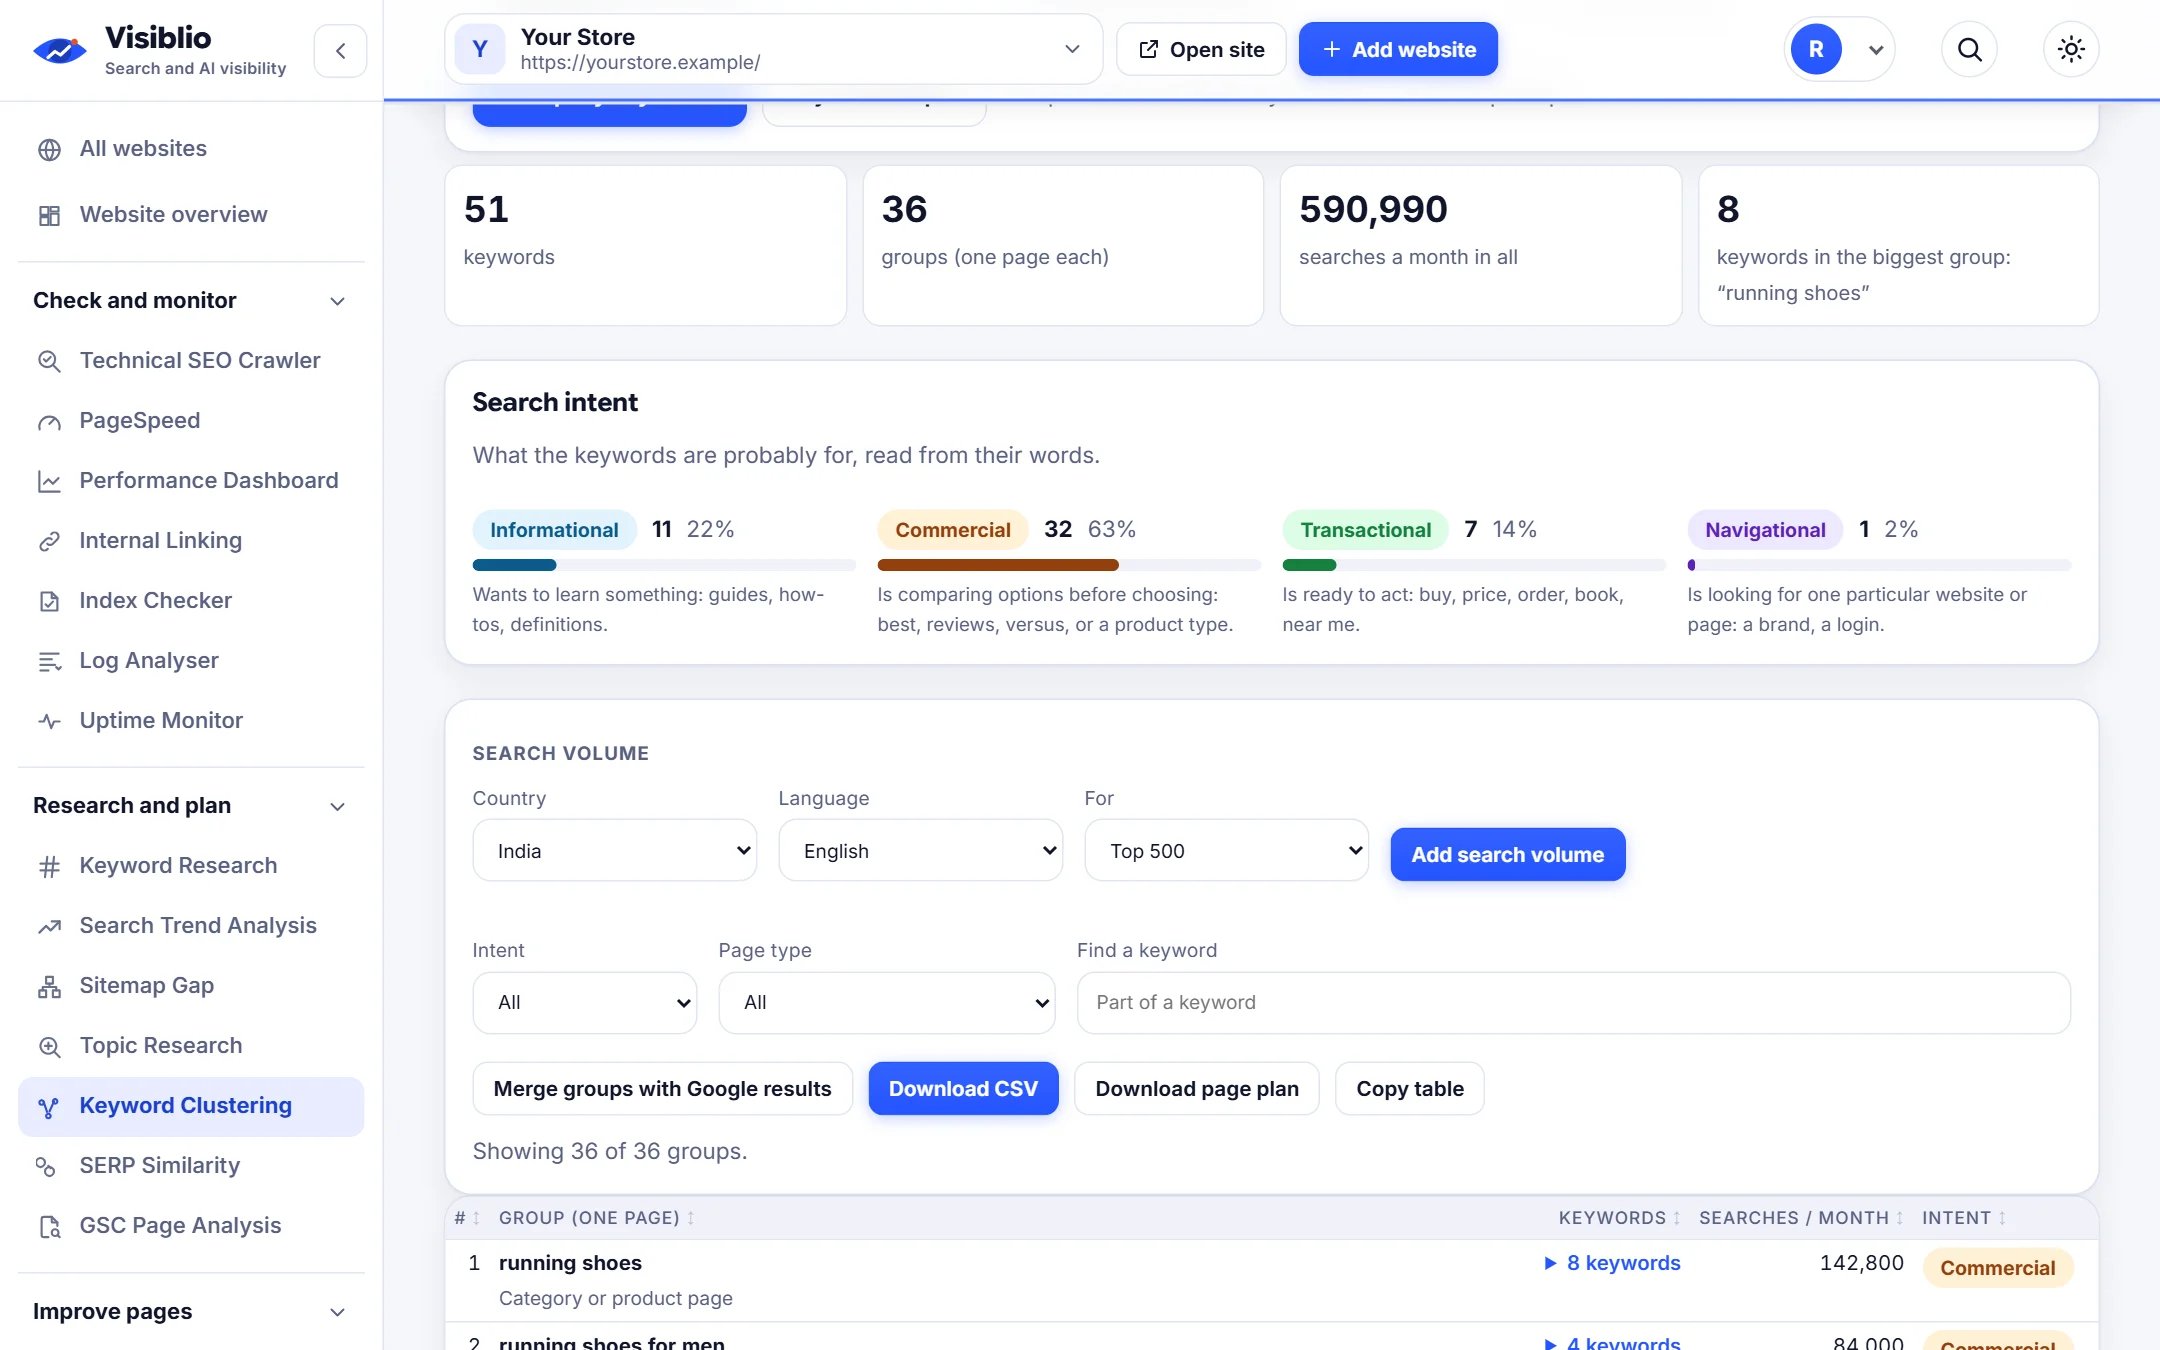Screen dimensions: 2160x1350
Task: Open SERP Similarity in sidebar
Action: point(191,1166)
